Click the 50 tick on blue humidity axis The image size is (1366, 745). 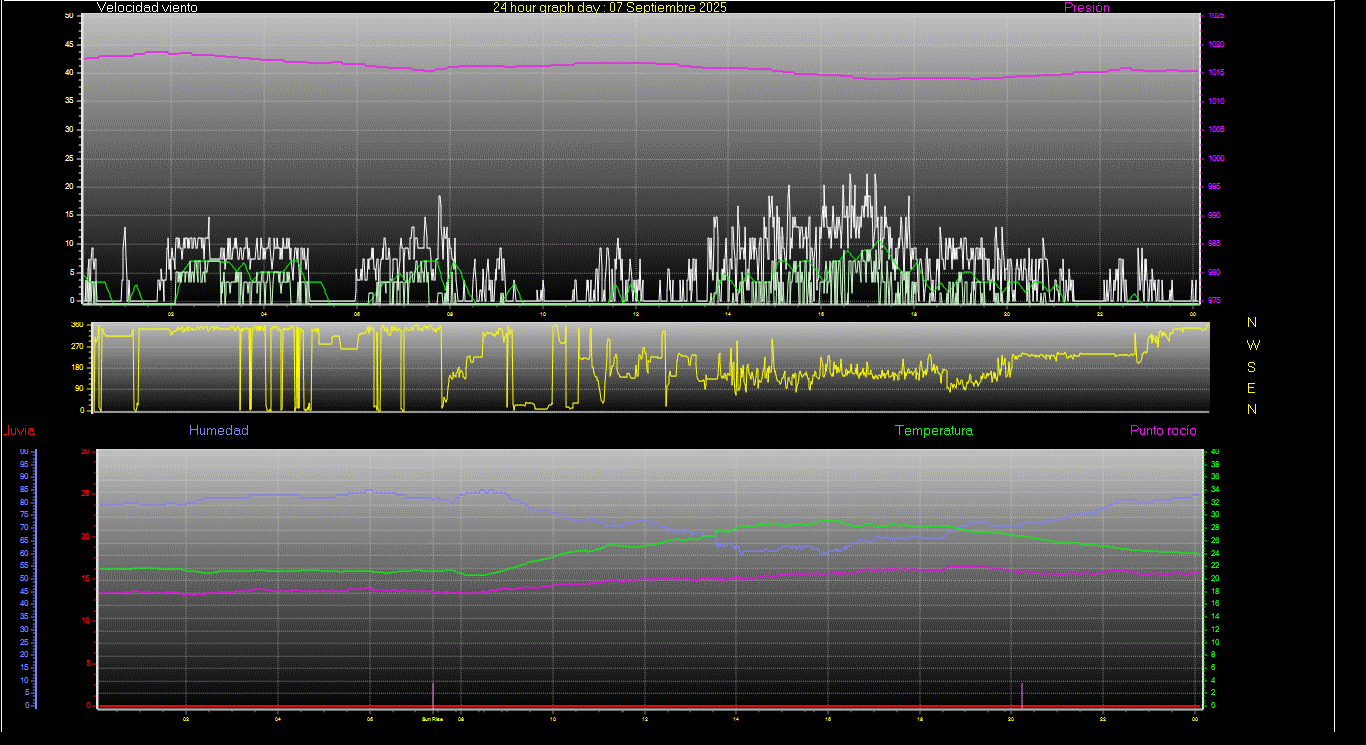23,579
